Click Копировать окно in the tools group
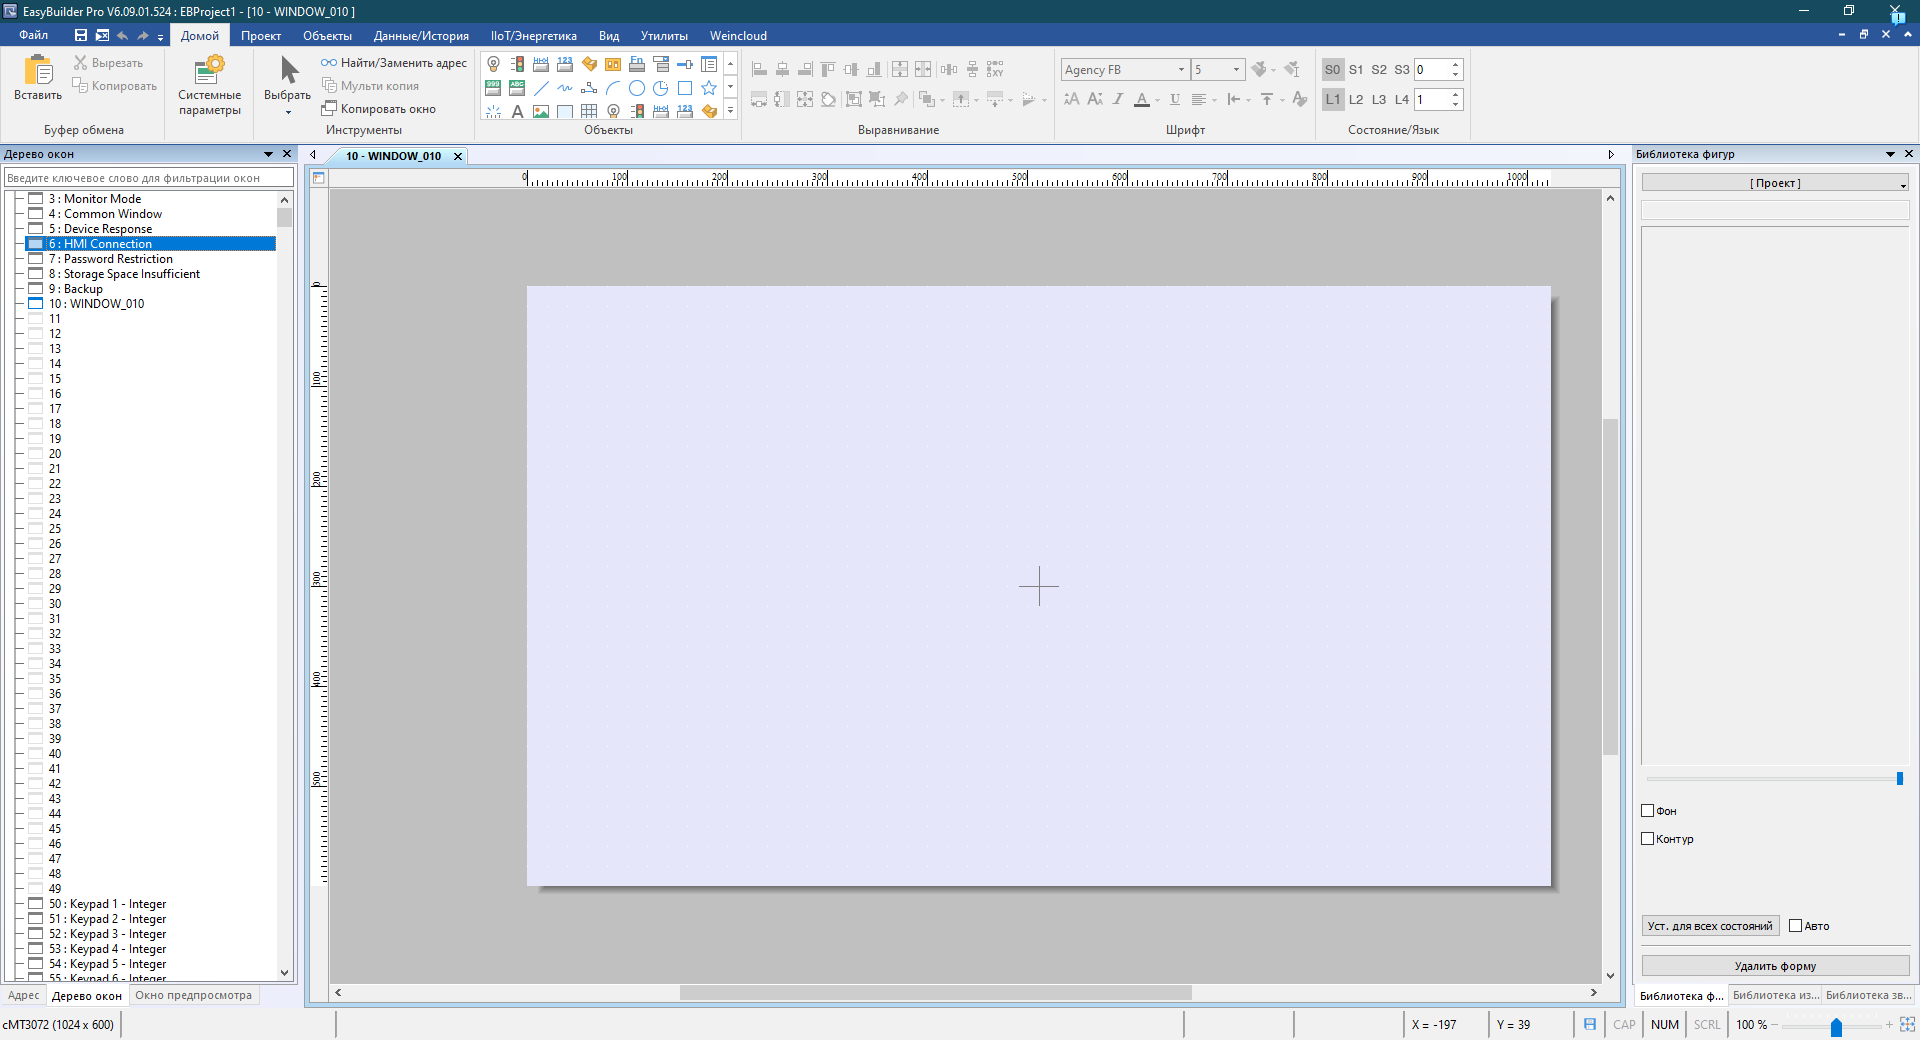Screen dimensions: 1920x1040 [378, 109]
